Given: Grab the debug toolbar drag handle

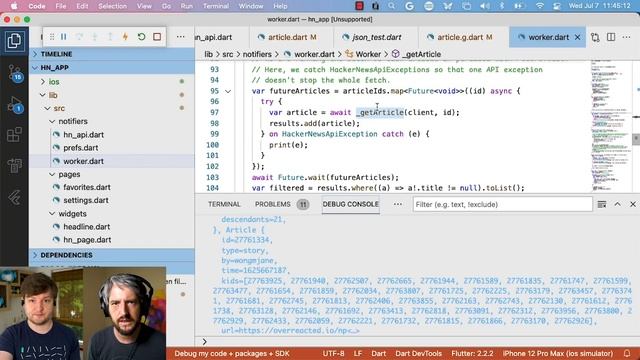Looking at the screenshot, I should click(x=52, y=37).
